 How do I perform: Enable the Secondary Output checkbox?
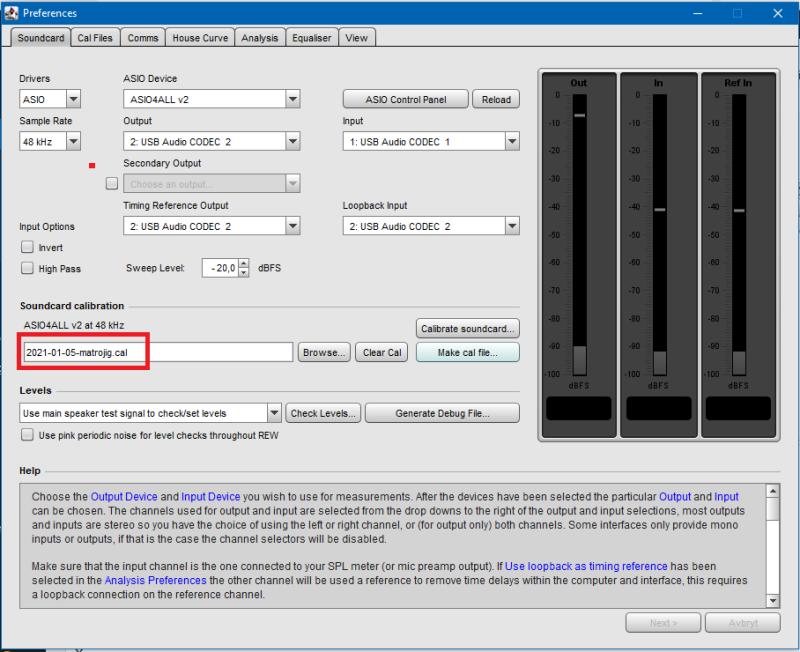[112, 183]
